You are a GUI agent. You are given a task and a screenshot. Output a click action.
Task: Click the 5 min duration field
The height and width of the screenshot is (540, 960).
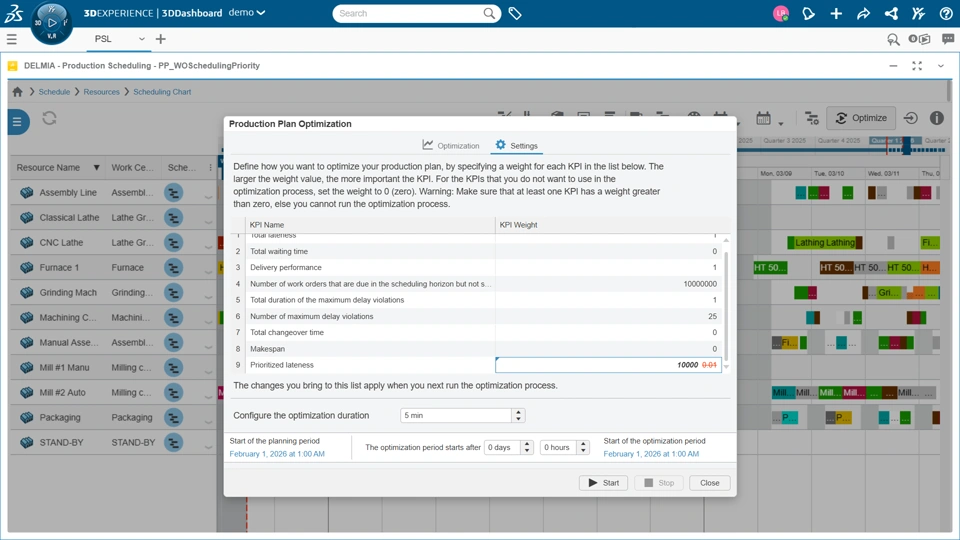(456, 415)
